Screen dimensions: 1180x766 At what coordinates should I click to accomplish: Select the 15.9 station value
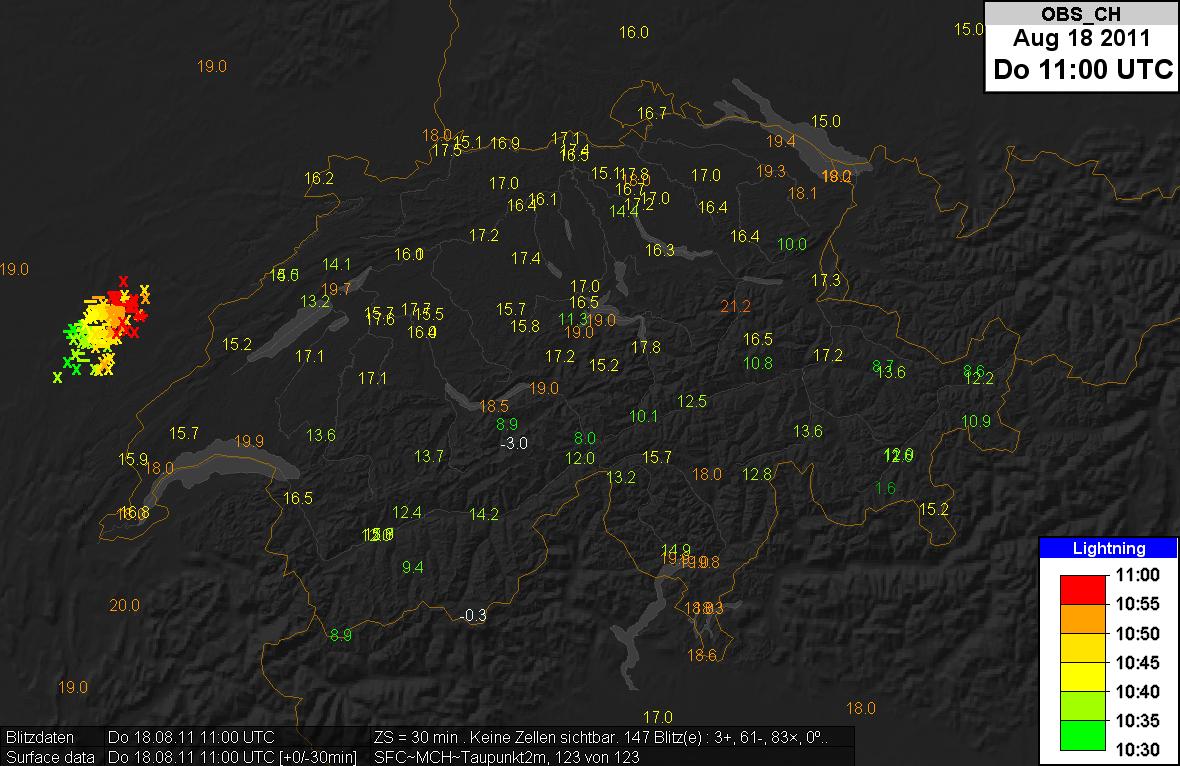[132, 459]
